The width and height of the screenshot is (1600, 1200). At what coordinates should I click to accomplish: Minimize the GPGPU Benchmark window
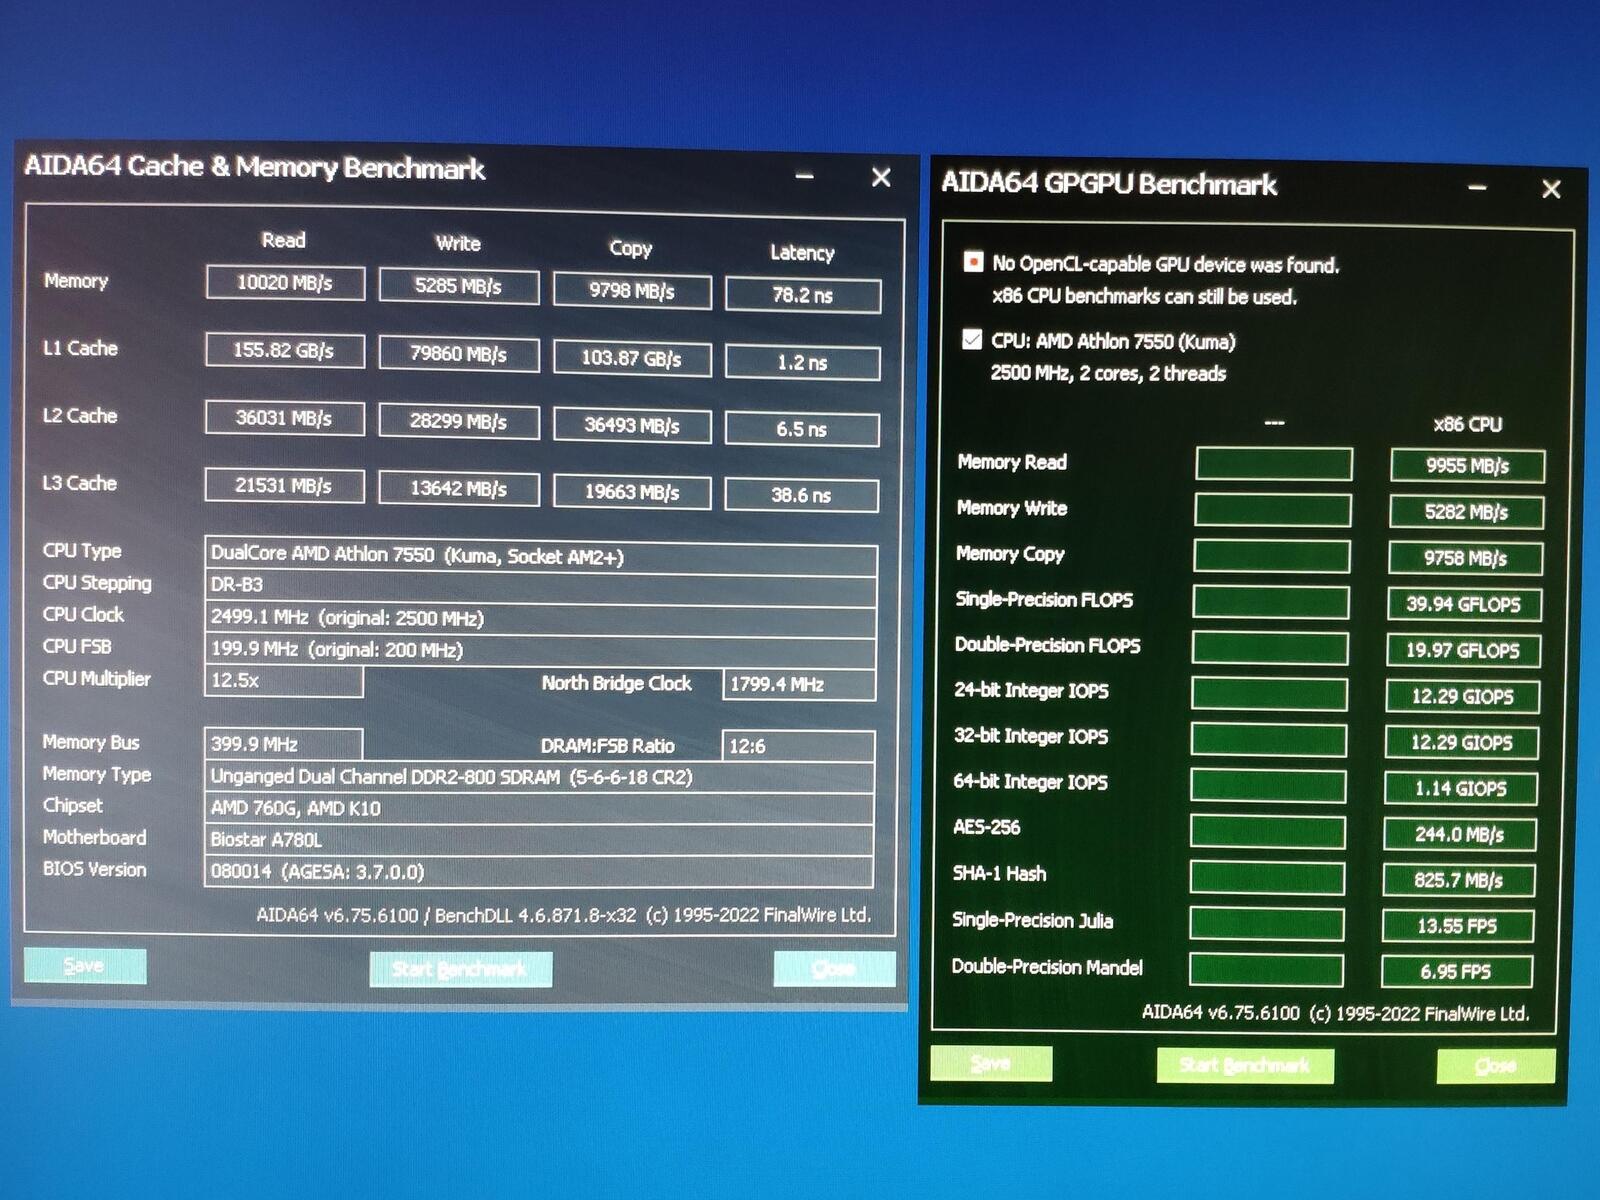(x=1477, y=188)
